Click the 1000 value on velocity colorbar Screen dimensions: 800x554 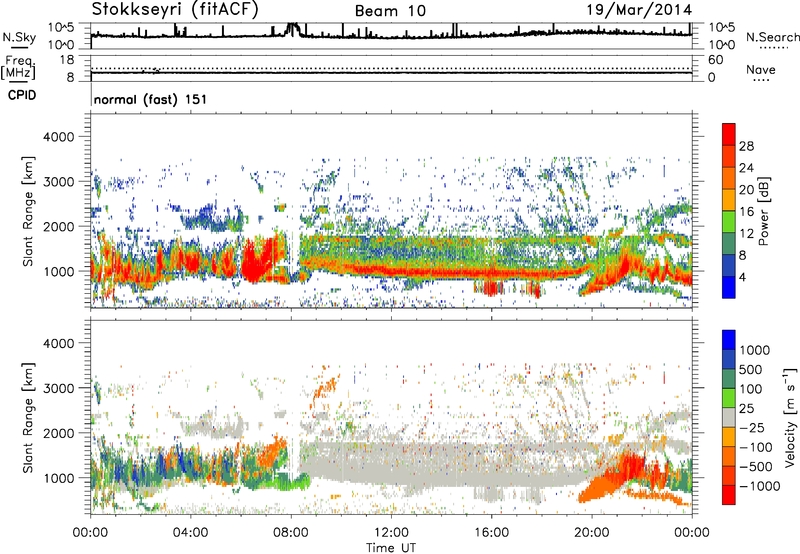pyautogui.click(x=755, y=350)
